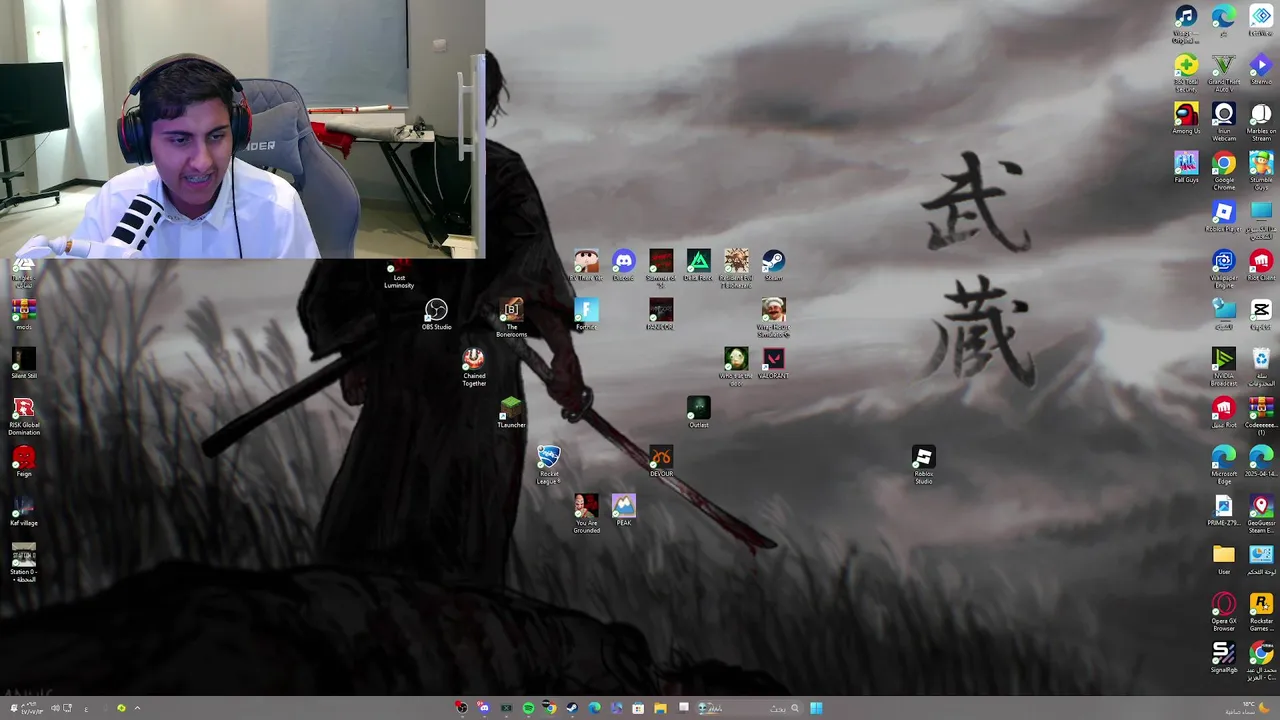Open RISK Global Domination icon
Screen dimensions: 1280x720
24,416
